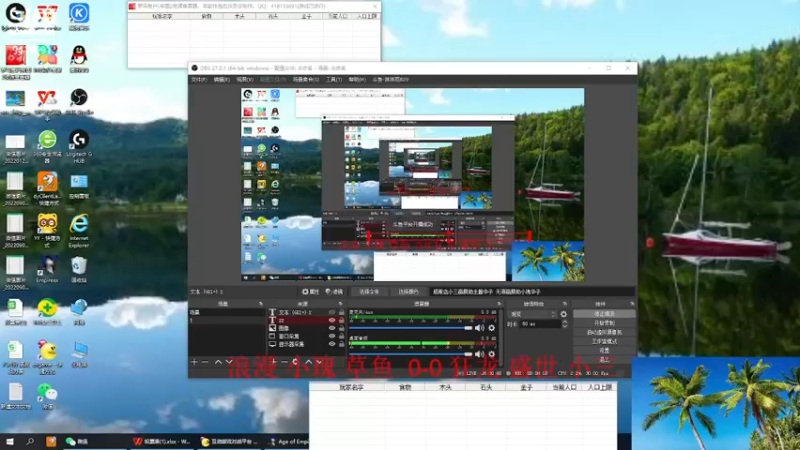Pop out the scene transitions dock
Viewport: 800px width, 450px height.
click(564, 304)
